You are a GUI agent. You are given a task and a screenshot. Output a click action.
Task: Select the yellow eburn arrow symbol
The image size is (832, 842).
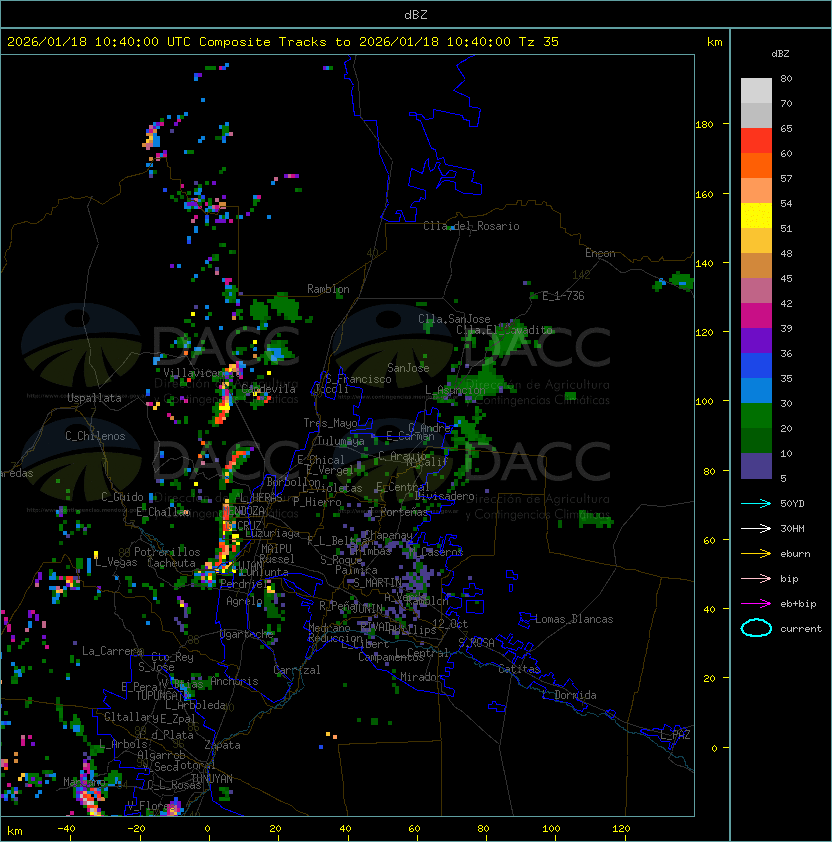[x=756, y=553]
